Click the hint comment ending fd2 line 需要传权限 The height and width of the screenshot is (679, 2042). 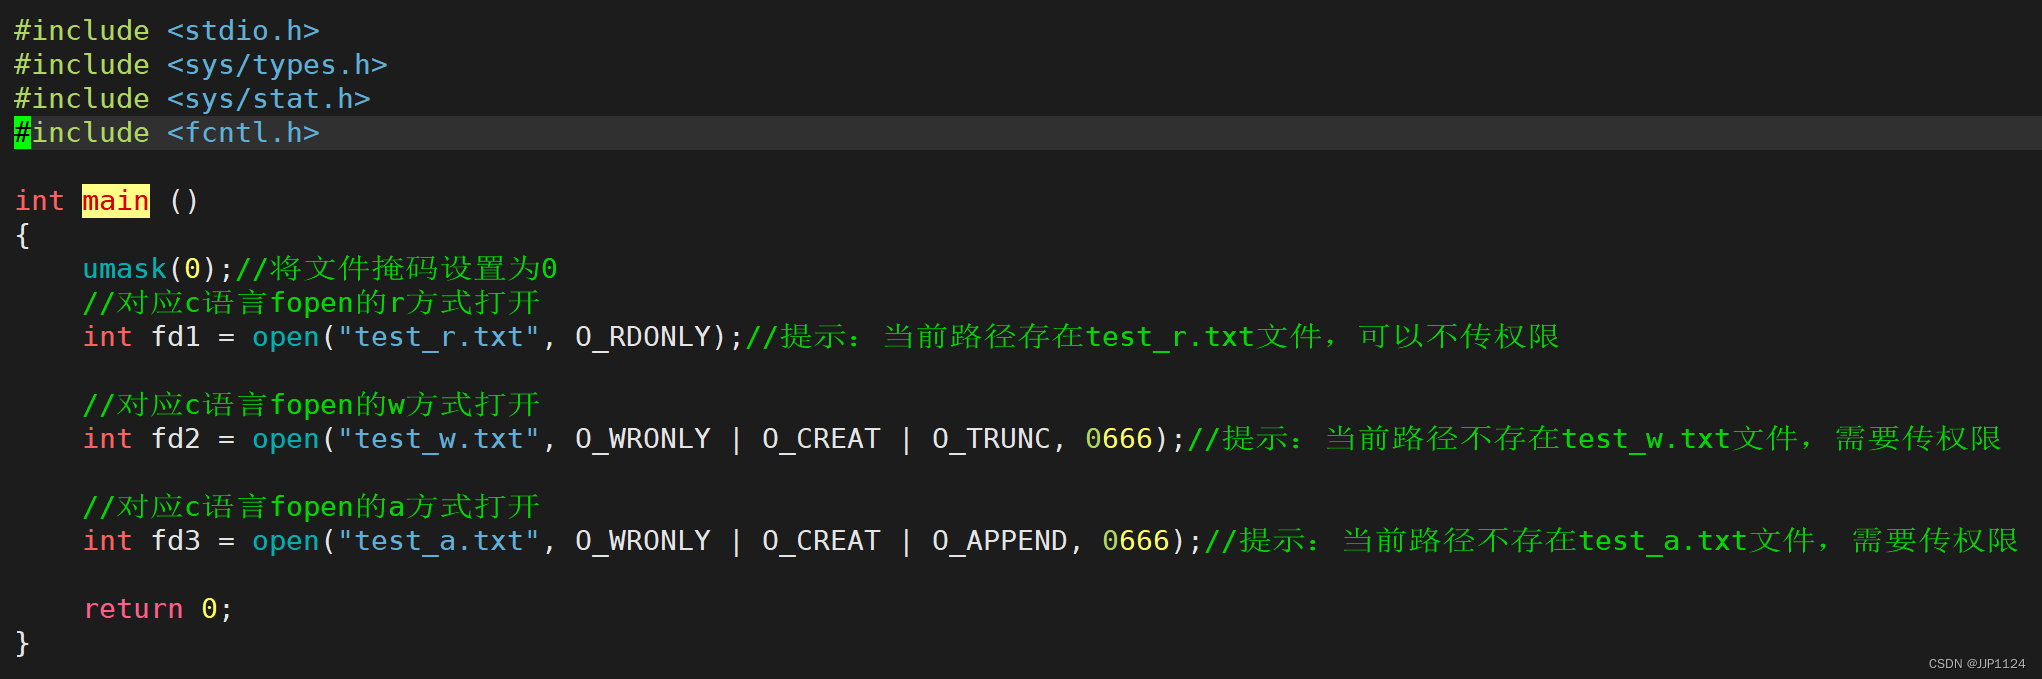pos(1594,439)
